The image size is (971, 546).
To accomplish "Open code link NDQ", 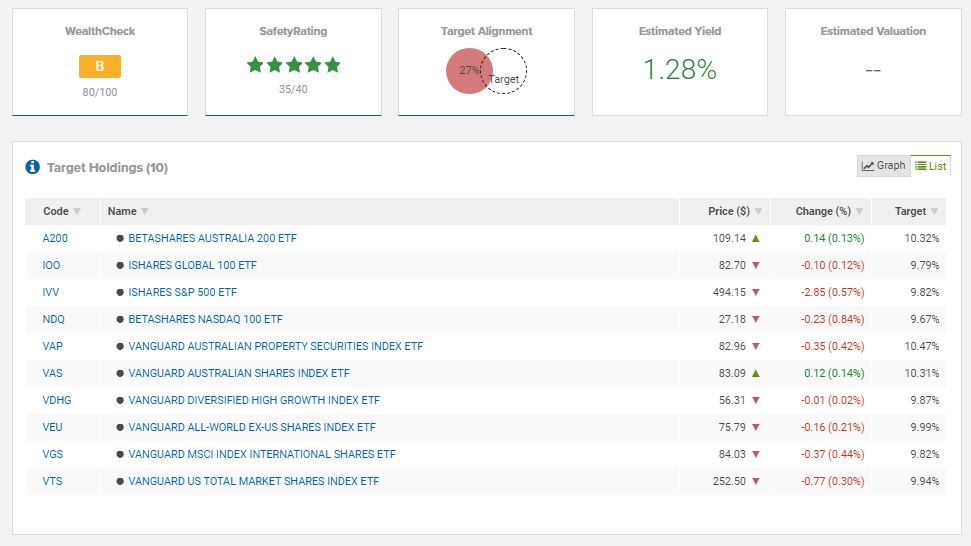I will [53, 319].
